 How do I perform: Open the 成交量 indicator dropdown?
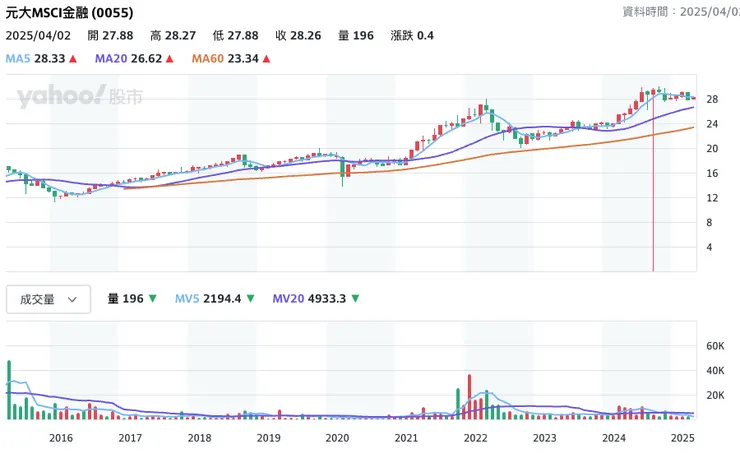(48, 299)
